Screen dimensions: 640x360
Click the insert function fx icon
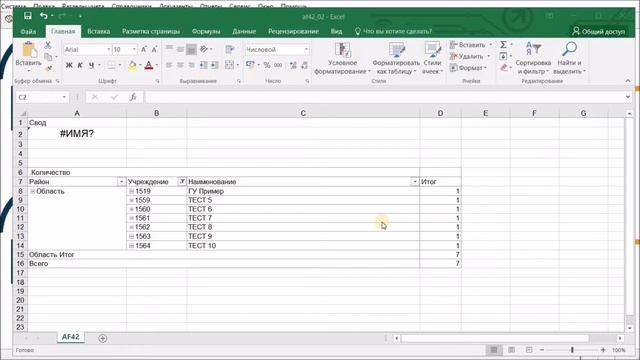tap(133, 97)
